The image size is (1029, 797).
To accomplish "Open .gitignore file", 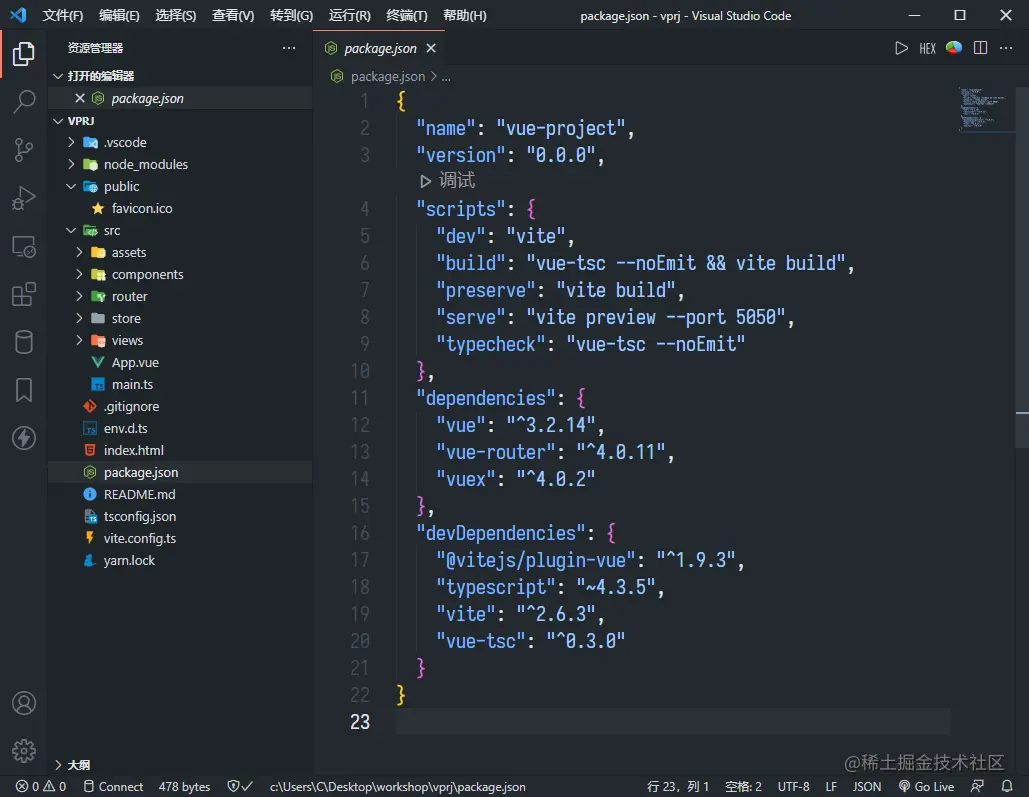I will pyautogui.click(x=131, y=406).
